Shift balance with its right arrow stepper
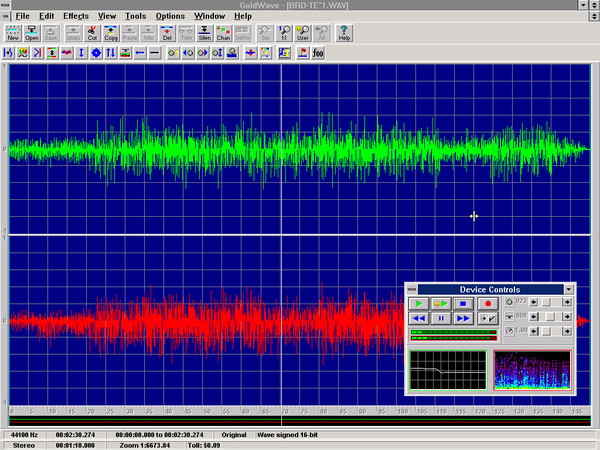600x450 pixels. pyautogui.click(x=567, y=317)
